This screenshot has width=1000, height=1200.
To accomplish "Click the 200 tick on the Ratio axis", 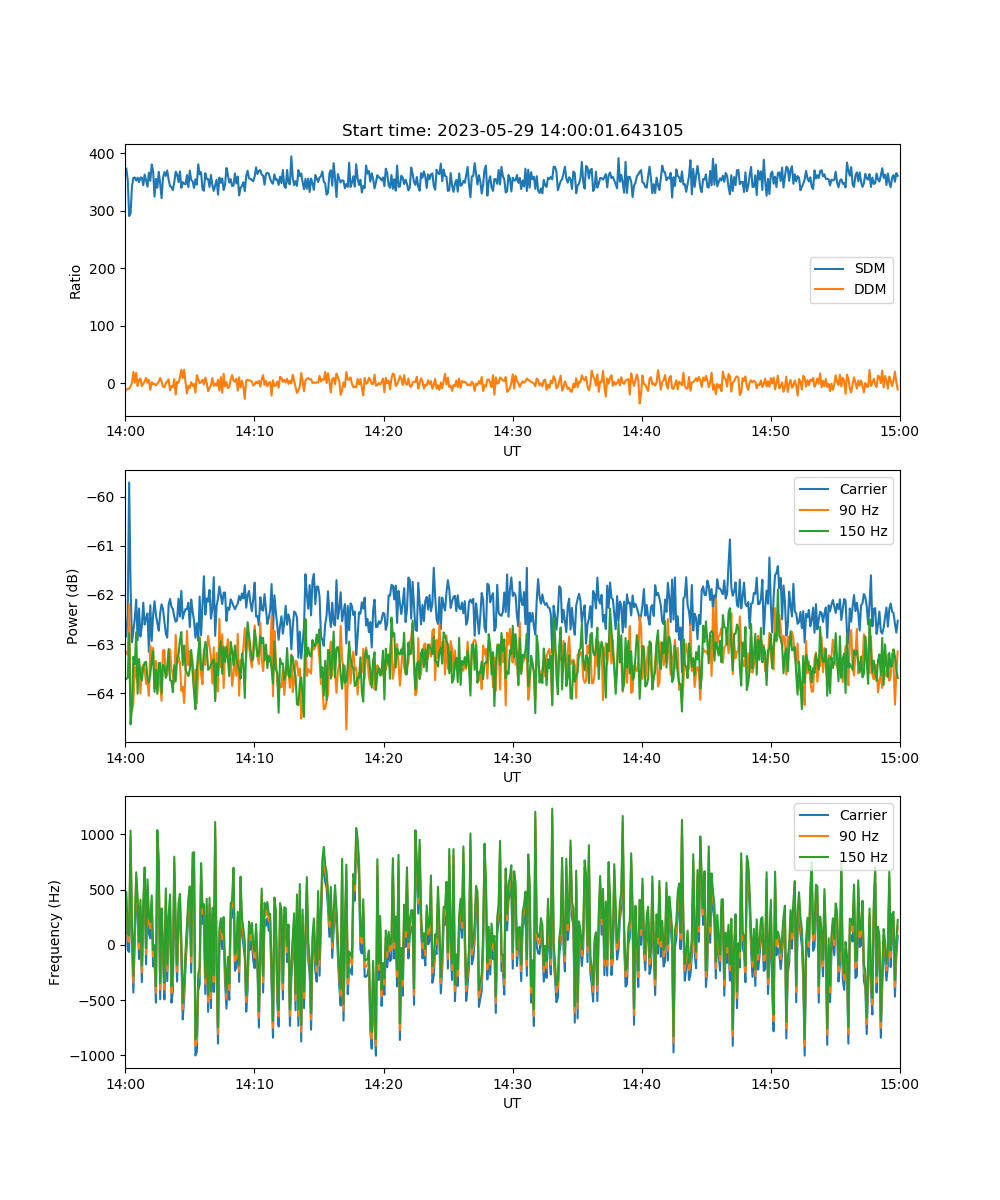I will click(104, 269).
